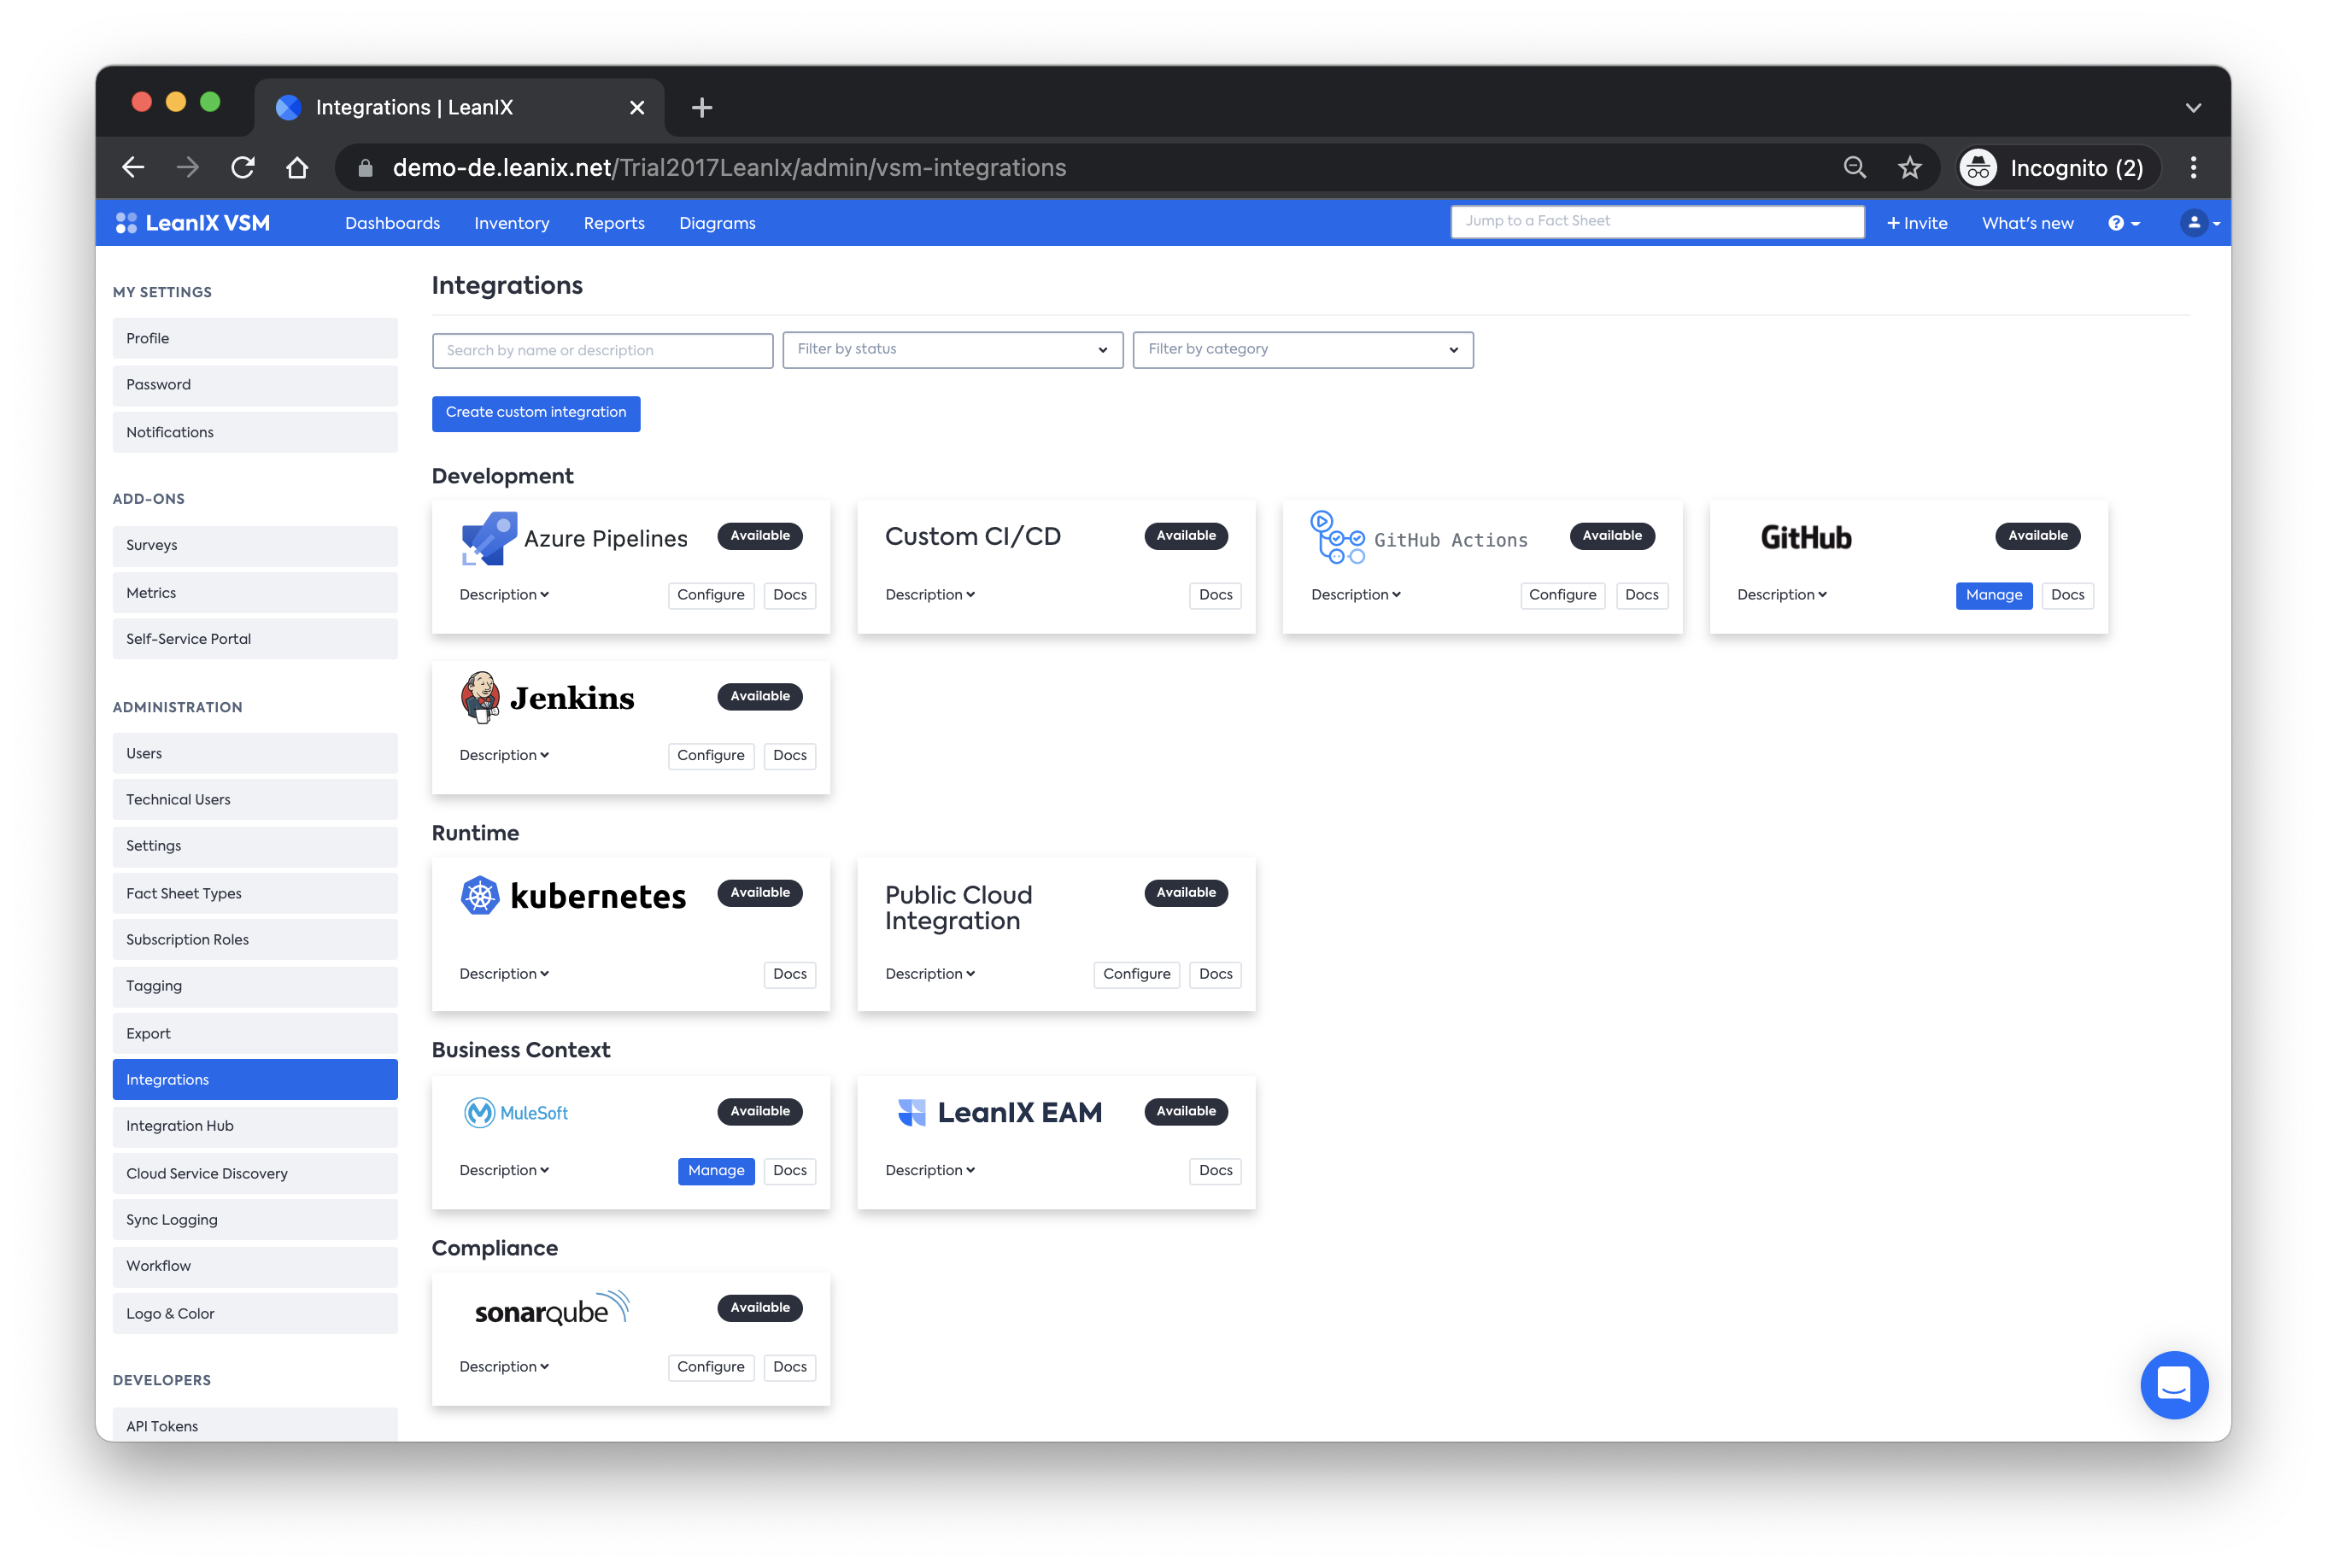2327x1568 pixels.
Task: Expand the SonarQube Description section
Action: point(504,1367)
